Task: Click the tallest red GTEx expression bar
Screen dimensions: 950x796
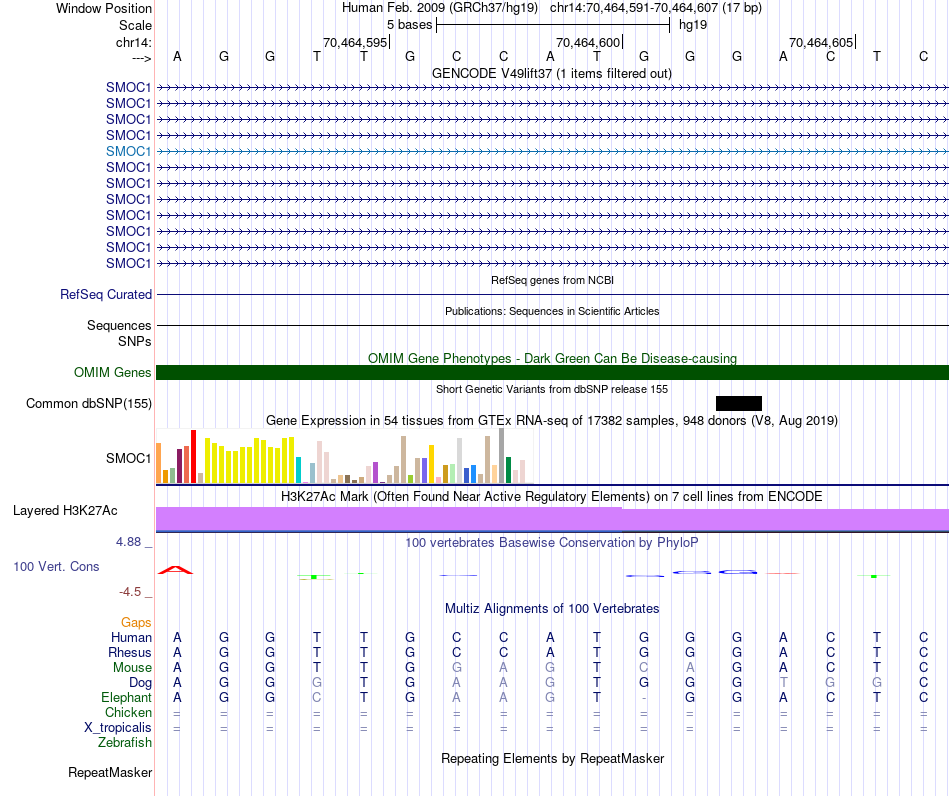Action: (x=193, y=456)
